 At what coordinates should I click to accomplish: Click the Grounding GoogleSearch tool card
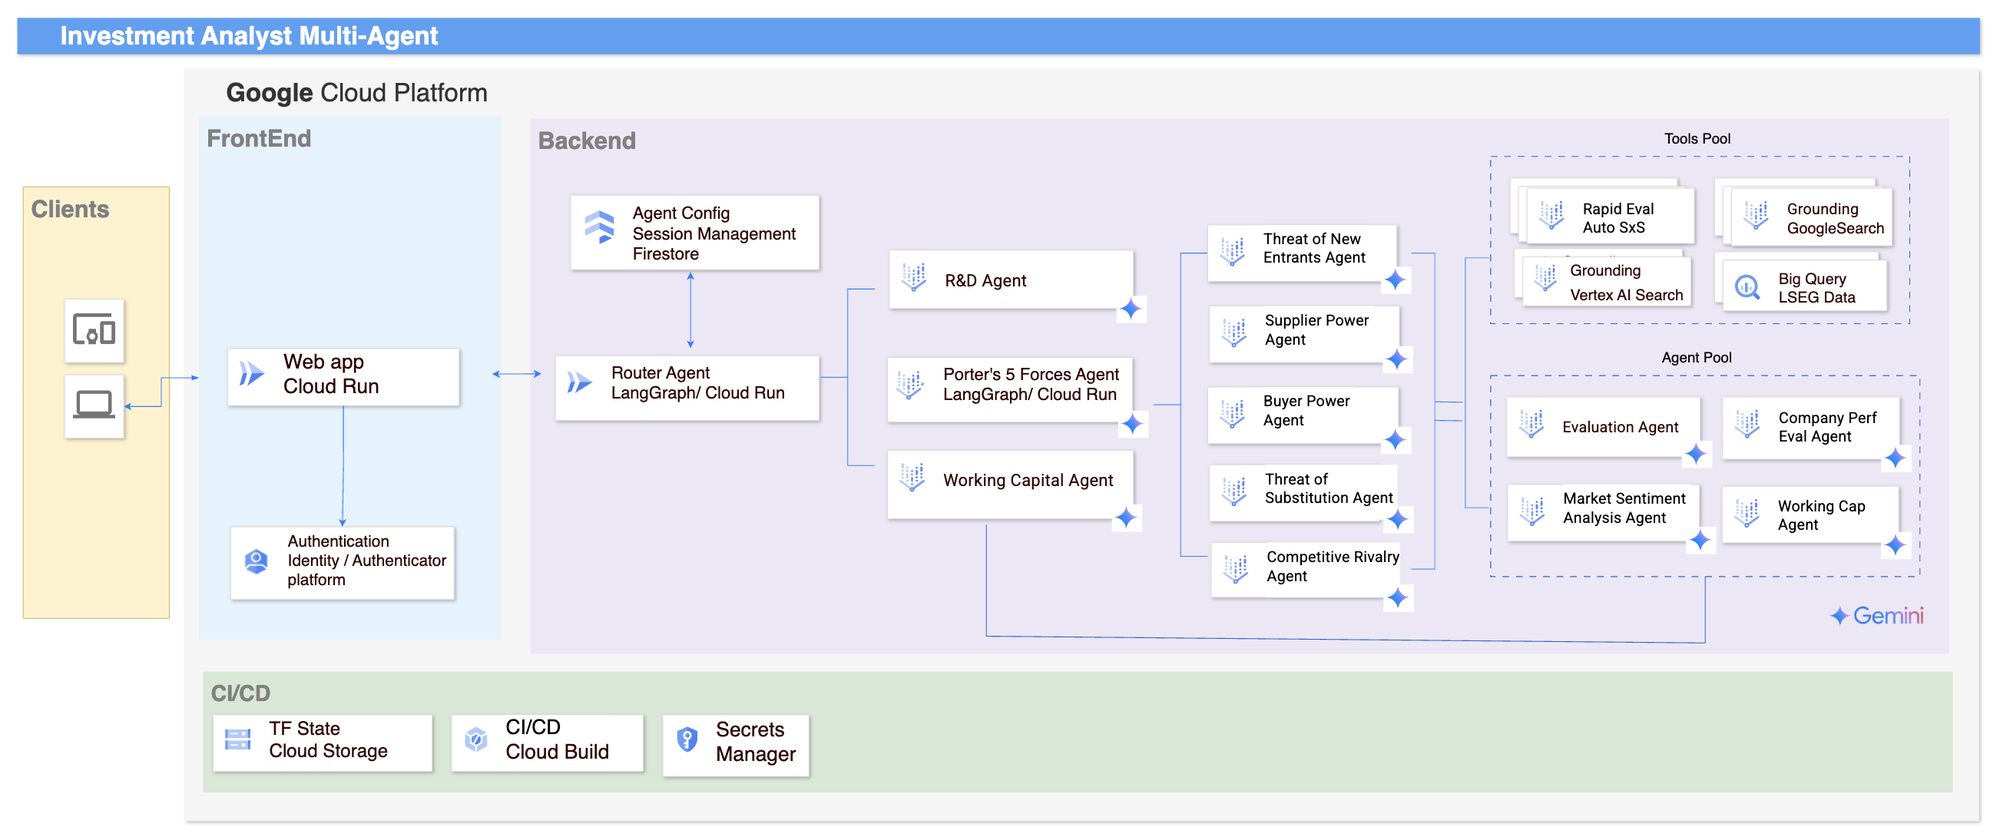coord(1811,218)
